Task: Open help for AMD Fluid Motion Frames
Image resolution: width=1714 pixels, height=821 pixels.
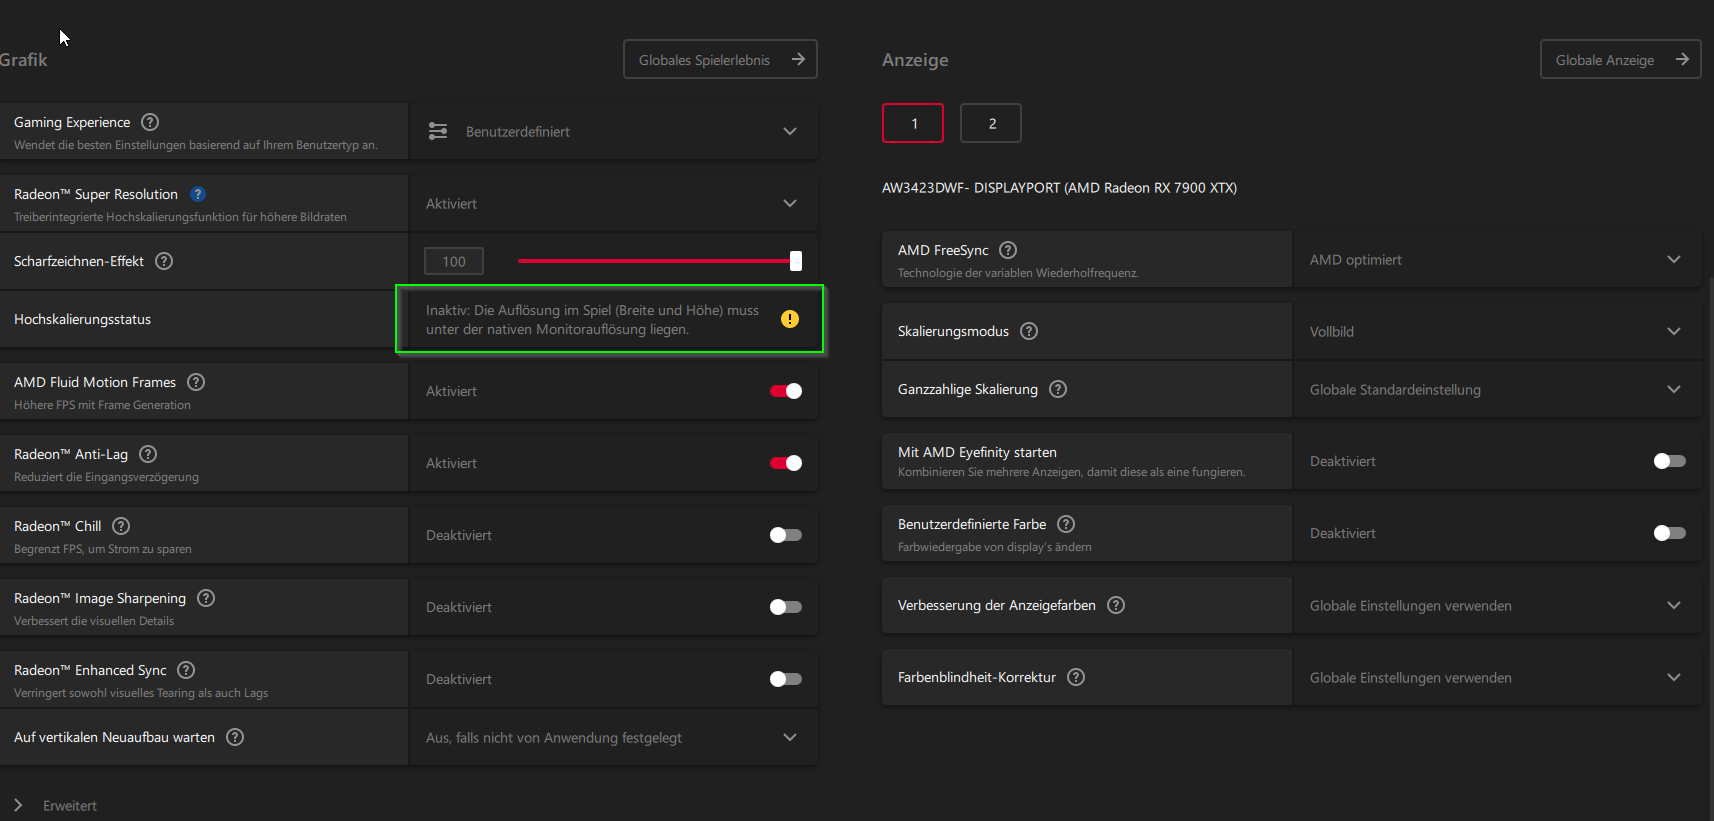Action: [x=196, y=382]
